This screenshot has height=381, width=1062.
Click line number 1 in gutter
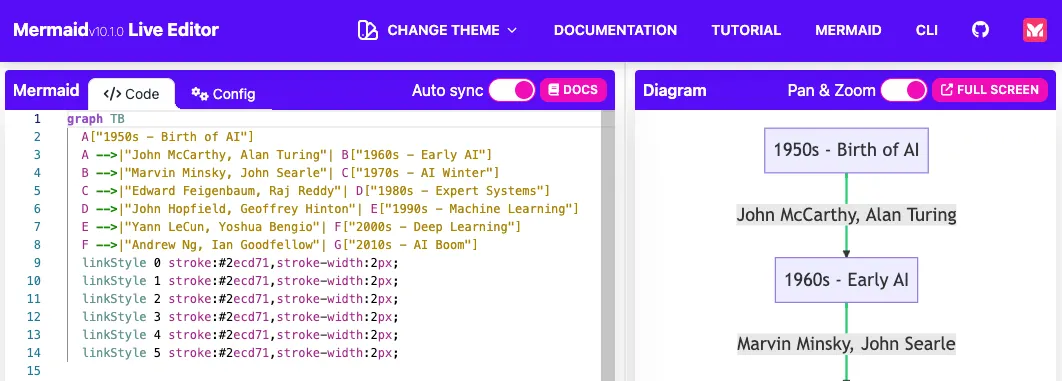37,119
